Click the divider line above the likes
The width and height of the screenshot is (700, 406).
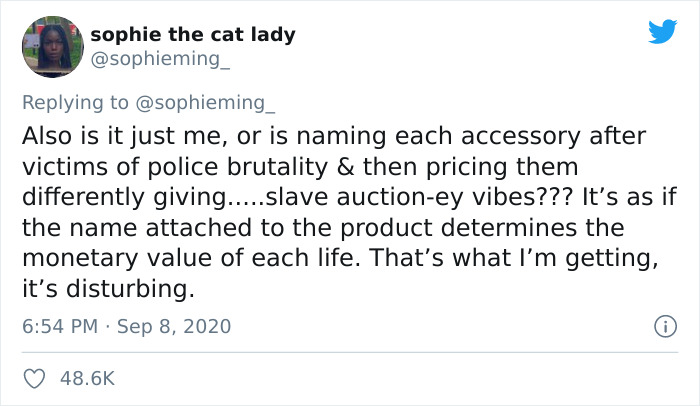pyautogui.click(x=349, y=352)
